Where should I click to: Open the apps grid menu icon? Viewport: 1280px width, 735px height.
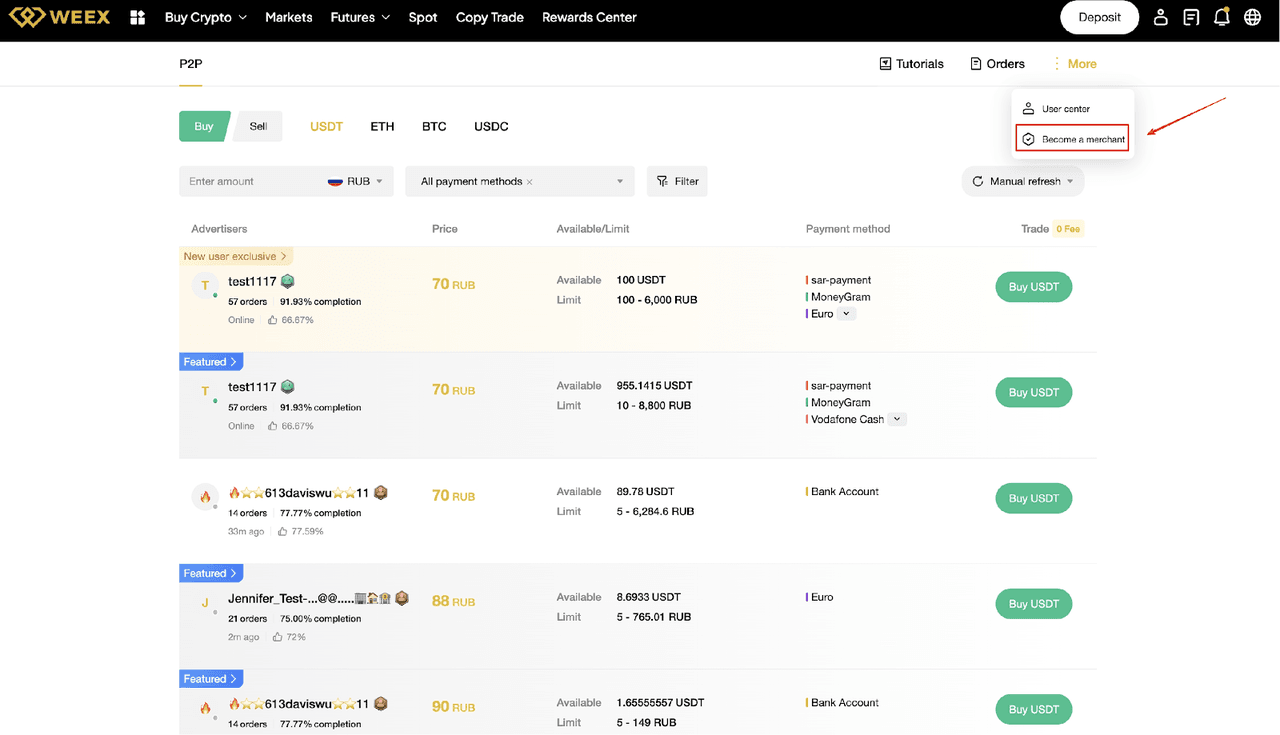(x=138, y=17)
